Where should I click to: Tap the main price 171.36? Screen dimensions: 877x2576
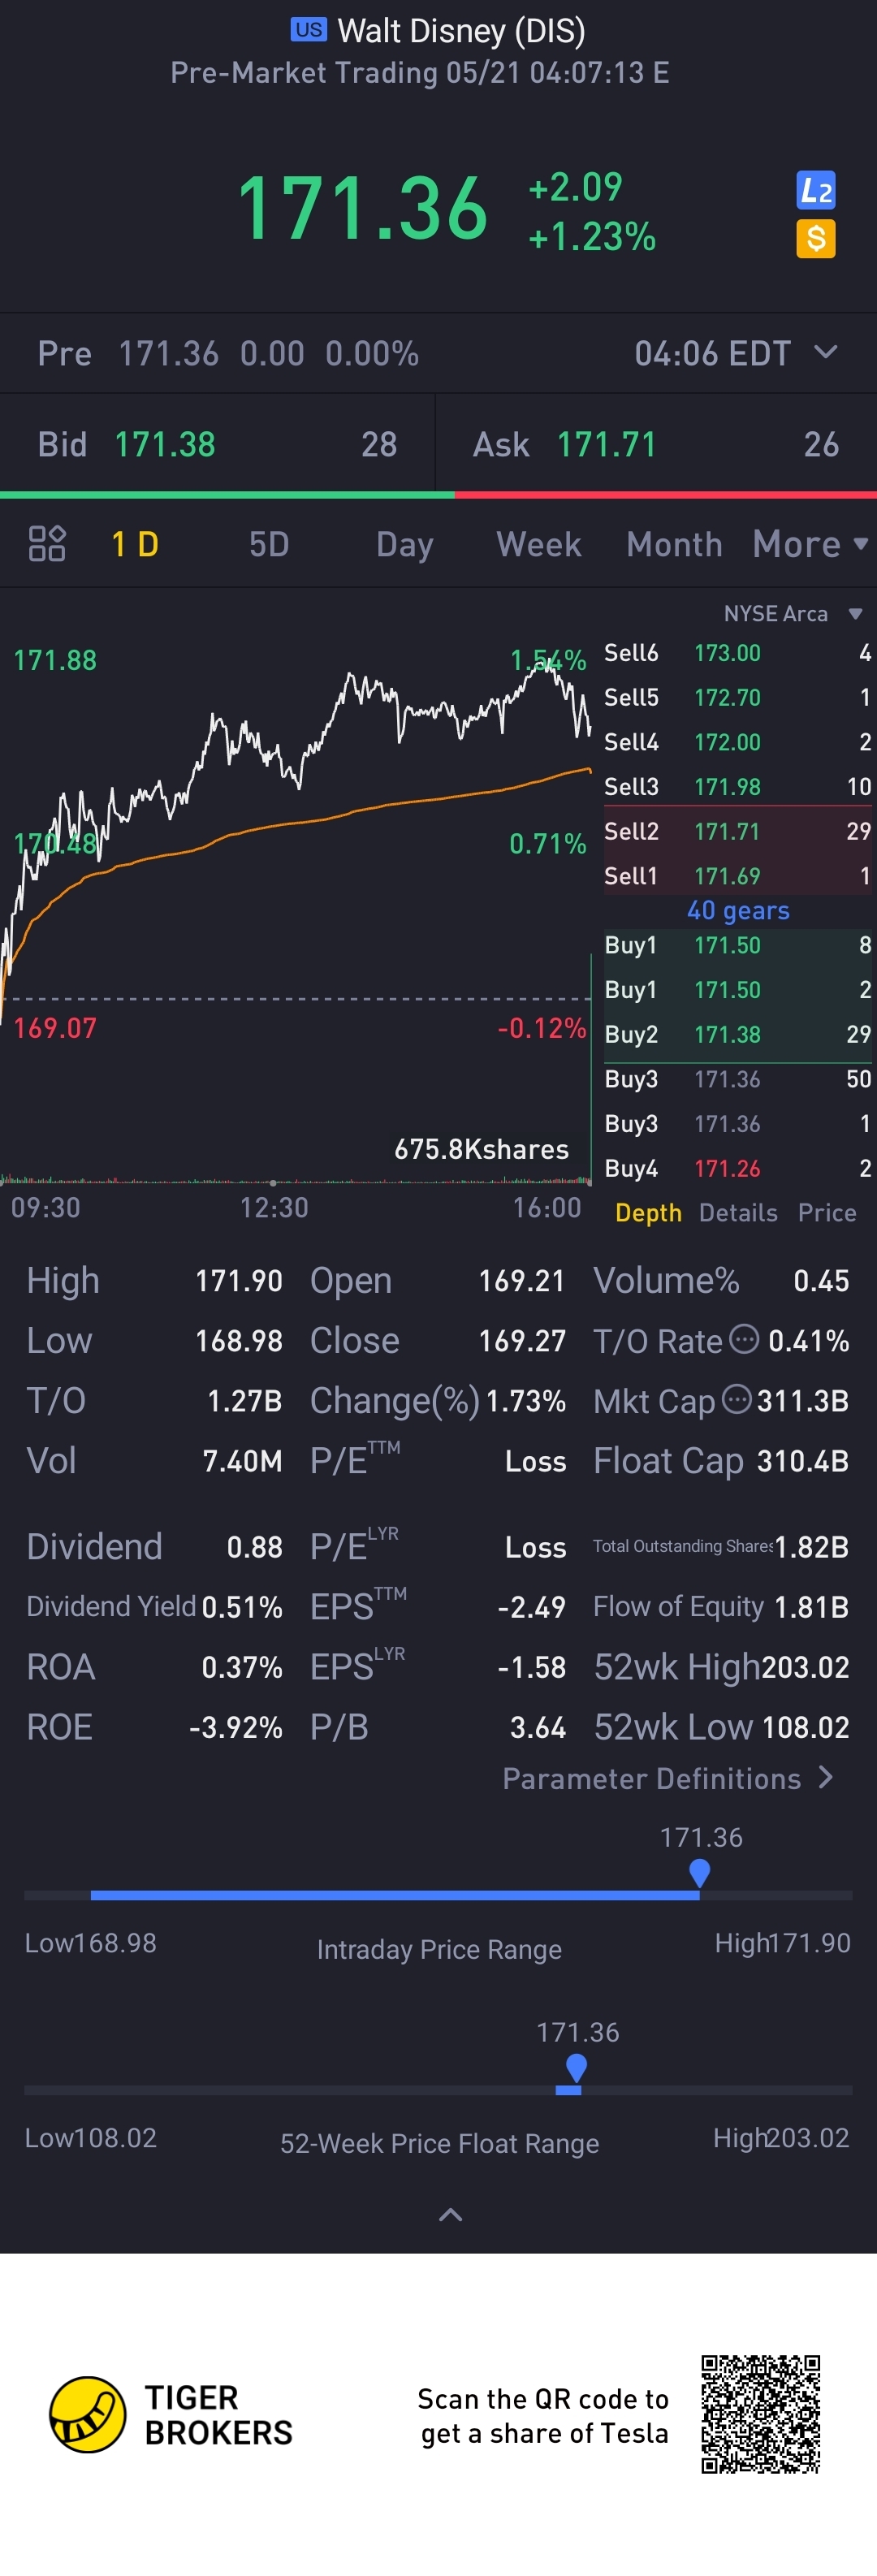(x=362, y=209)
